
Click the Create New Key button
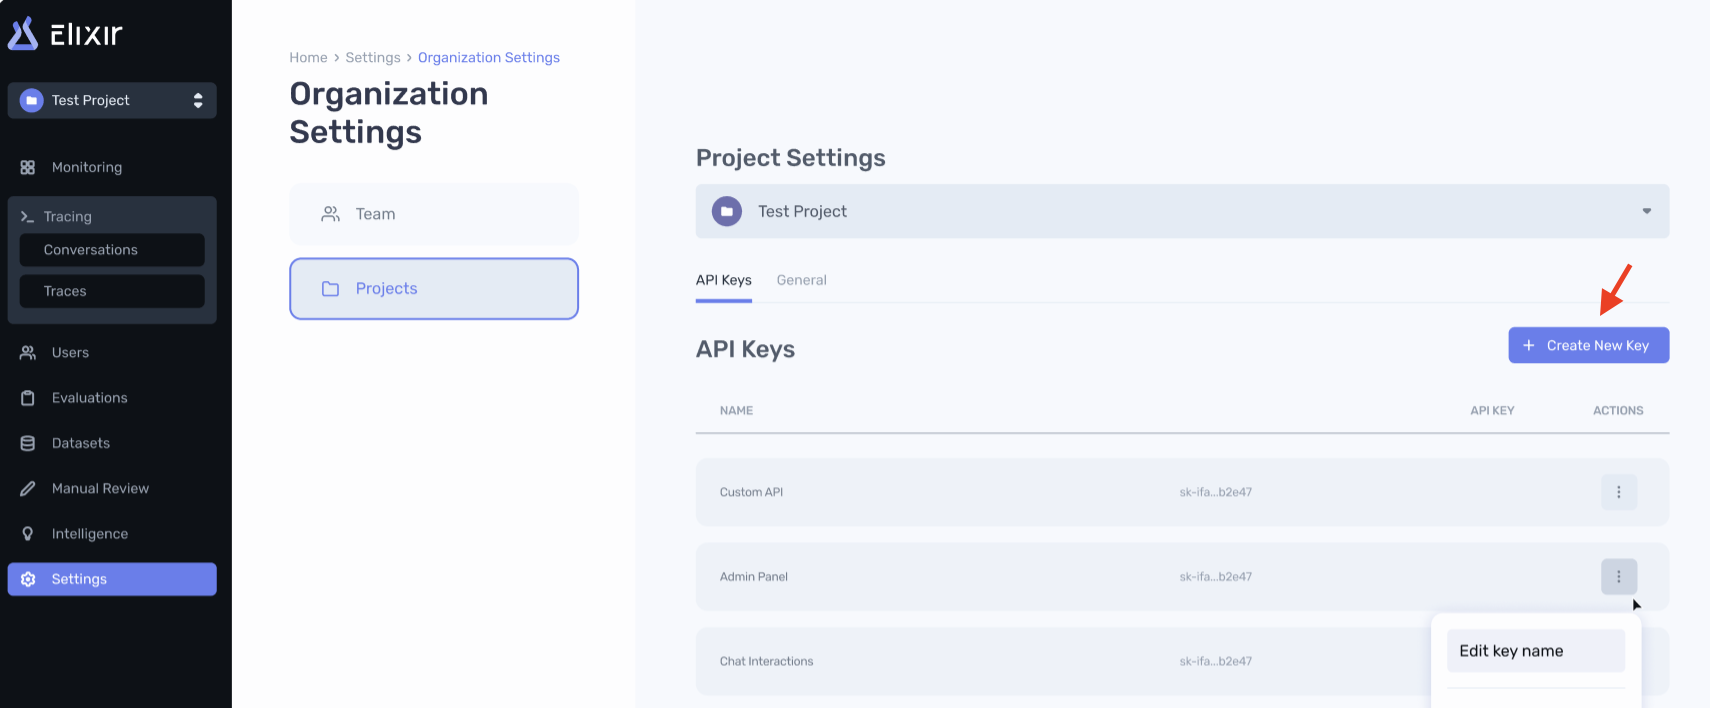[1588, 346]
